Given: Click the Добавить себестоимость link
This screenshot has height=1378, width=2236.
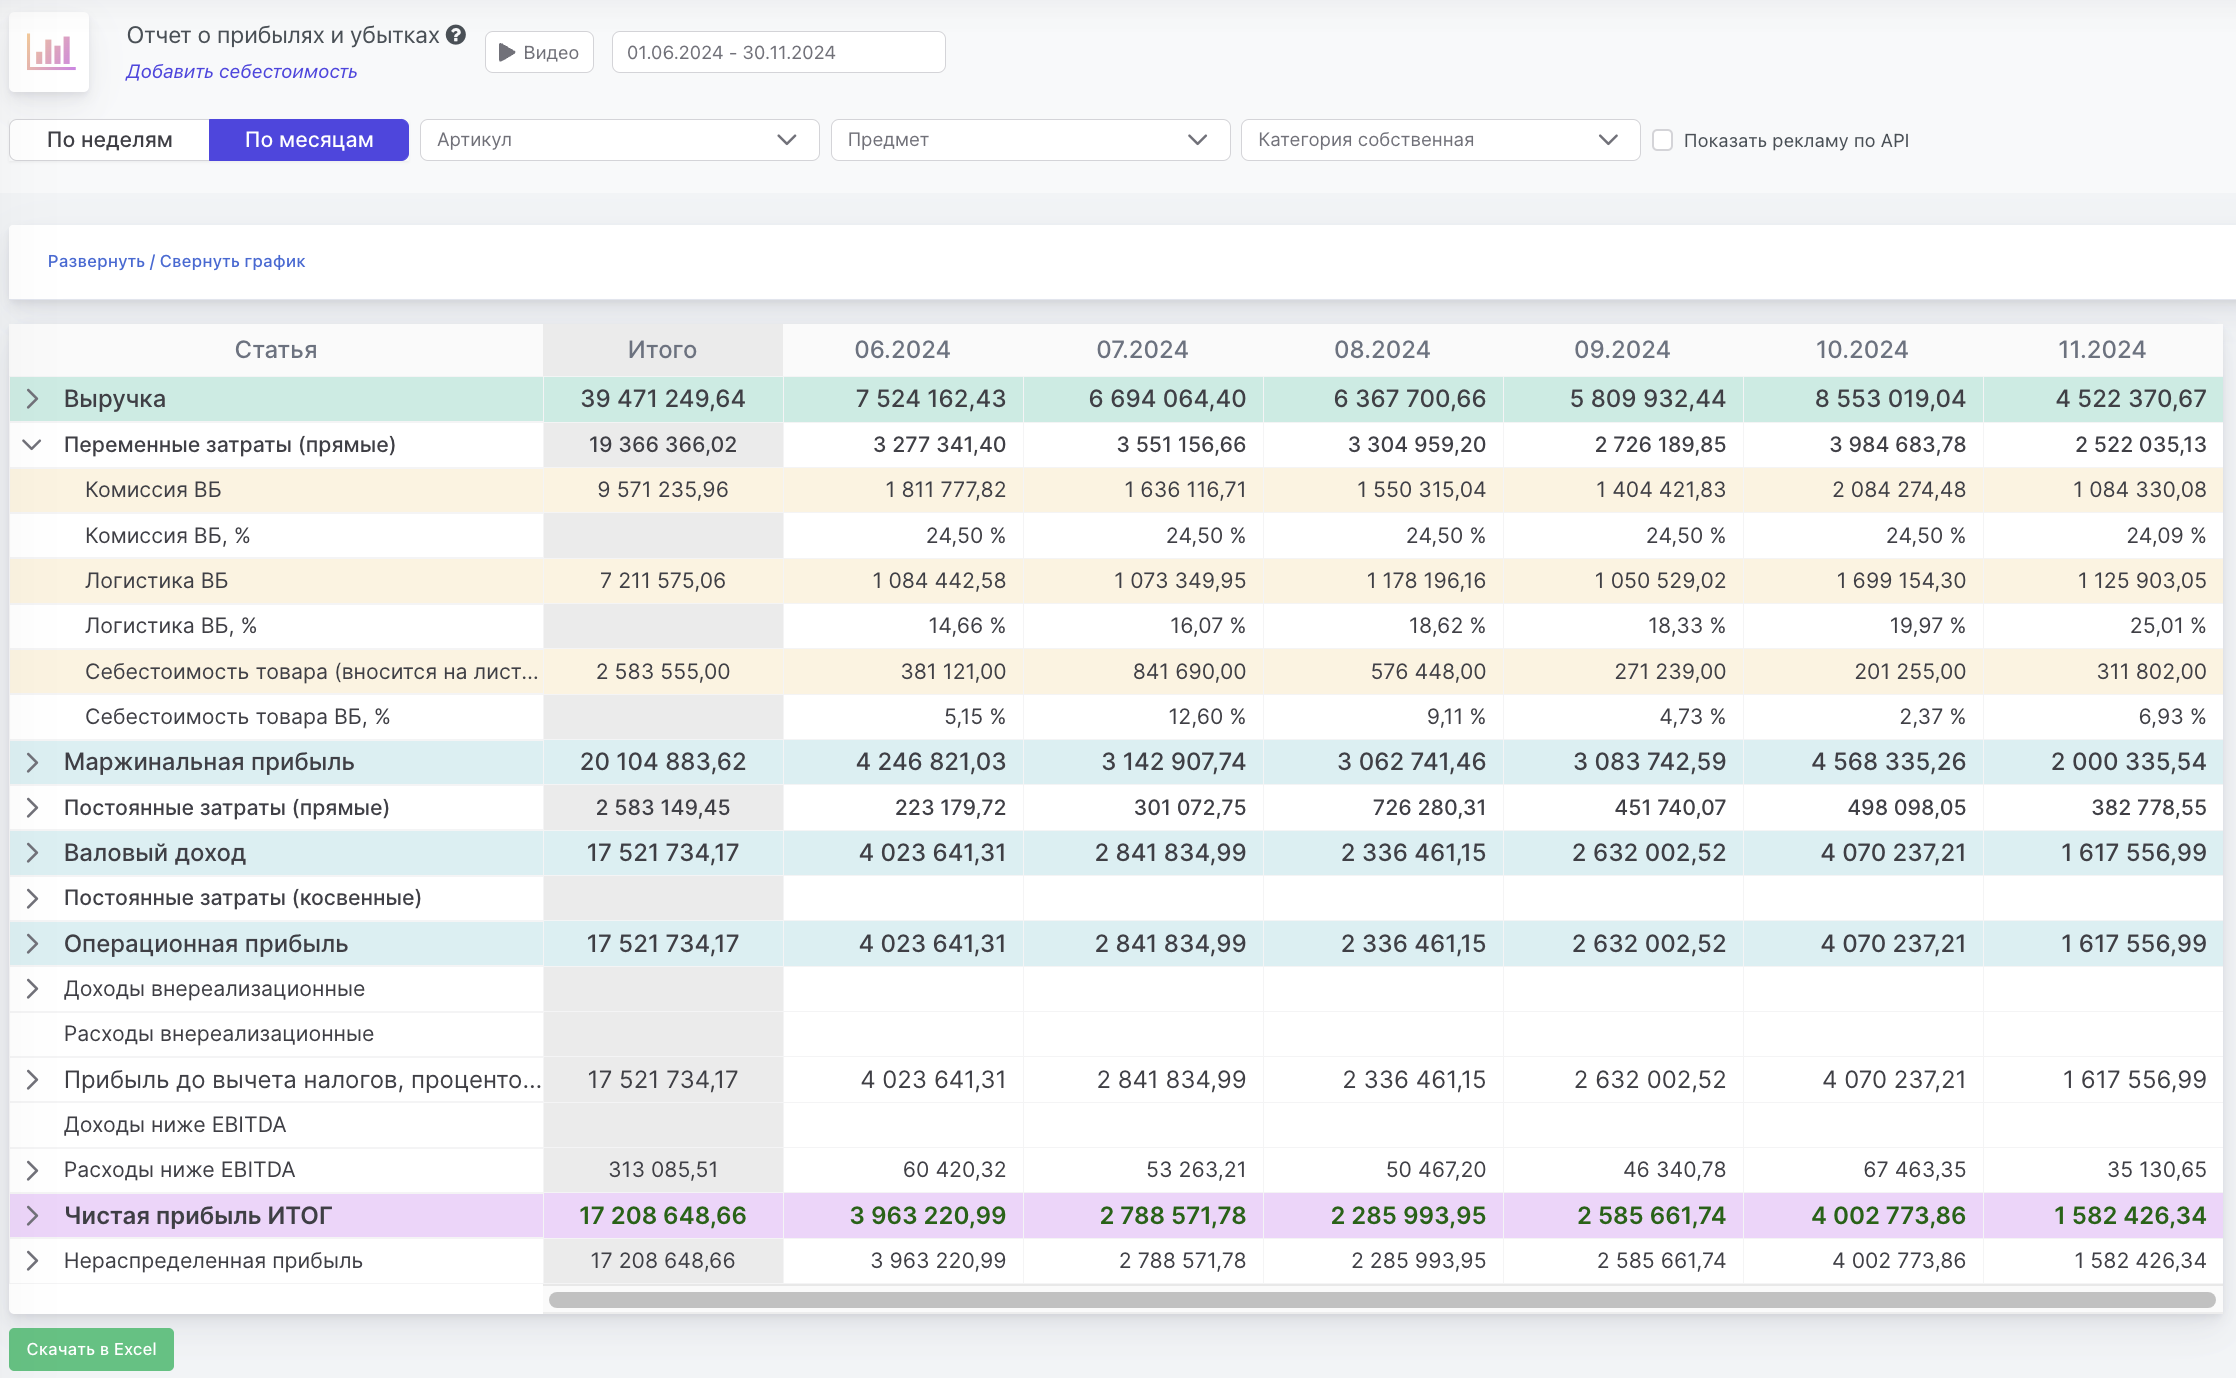Looking at the screenshot, I should click(241, 72).
